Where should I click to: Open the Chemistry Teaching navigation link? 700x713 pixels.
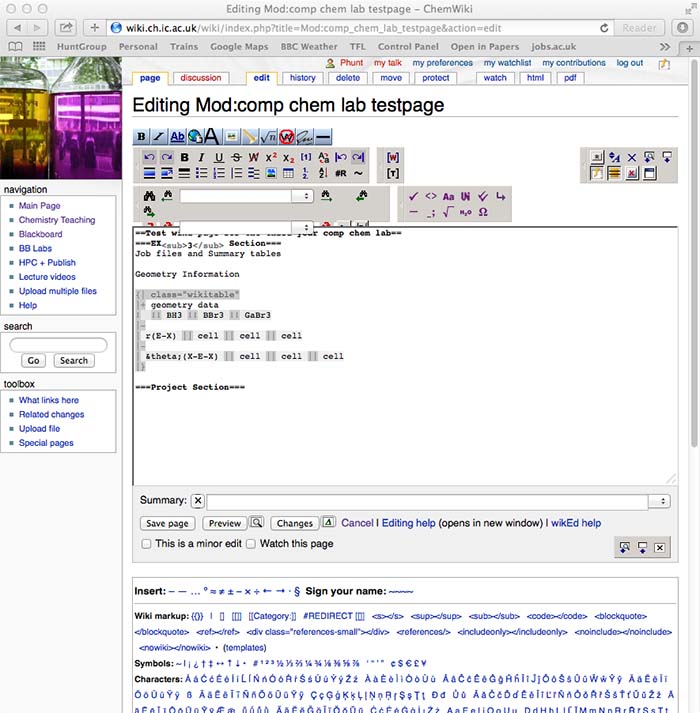57,220
